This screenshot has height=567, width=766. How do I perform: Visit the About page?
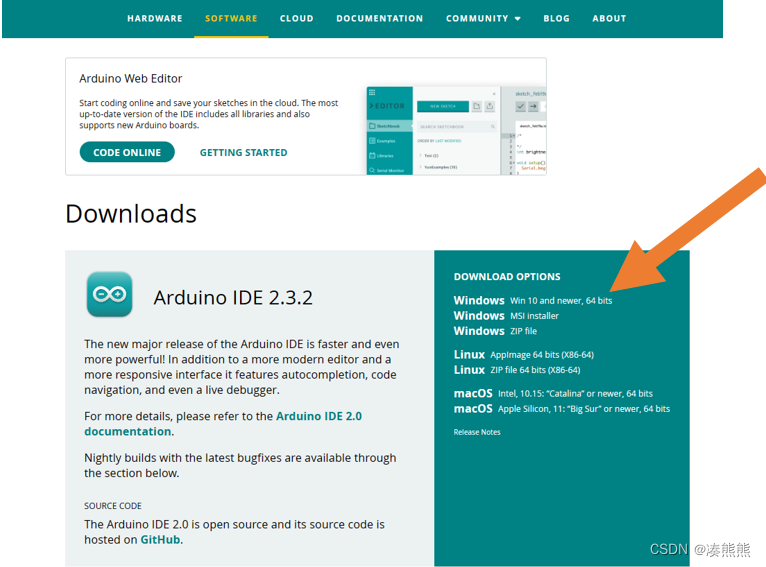coord(609,19)
